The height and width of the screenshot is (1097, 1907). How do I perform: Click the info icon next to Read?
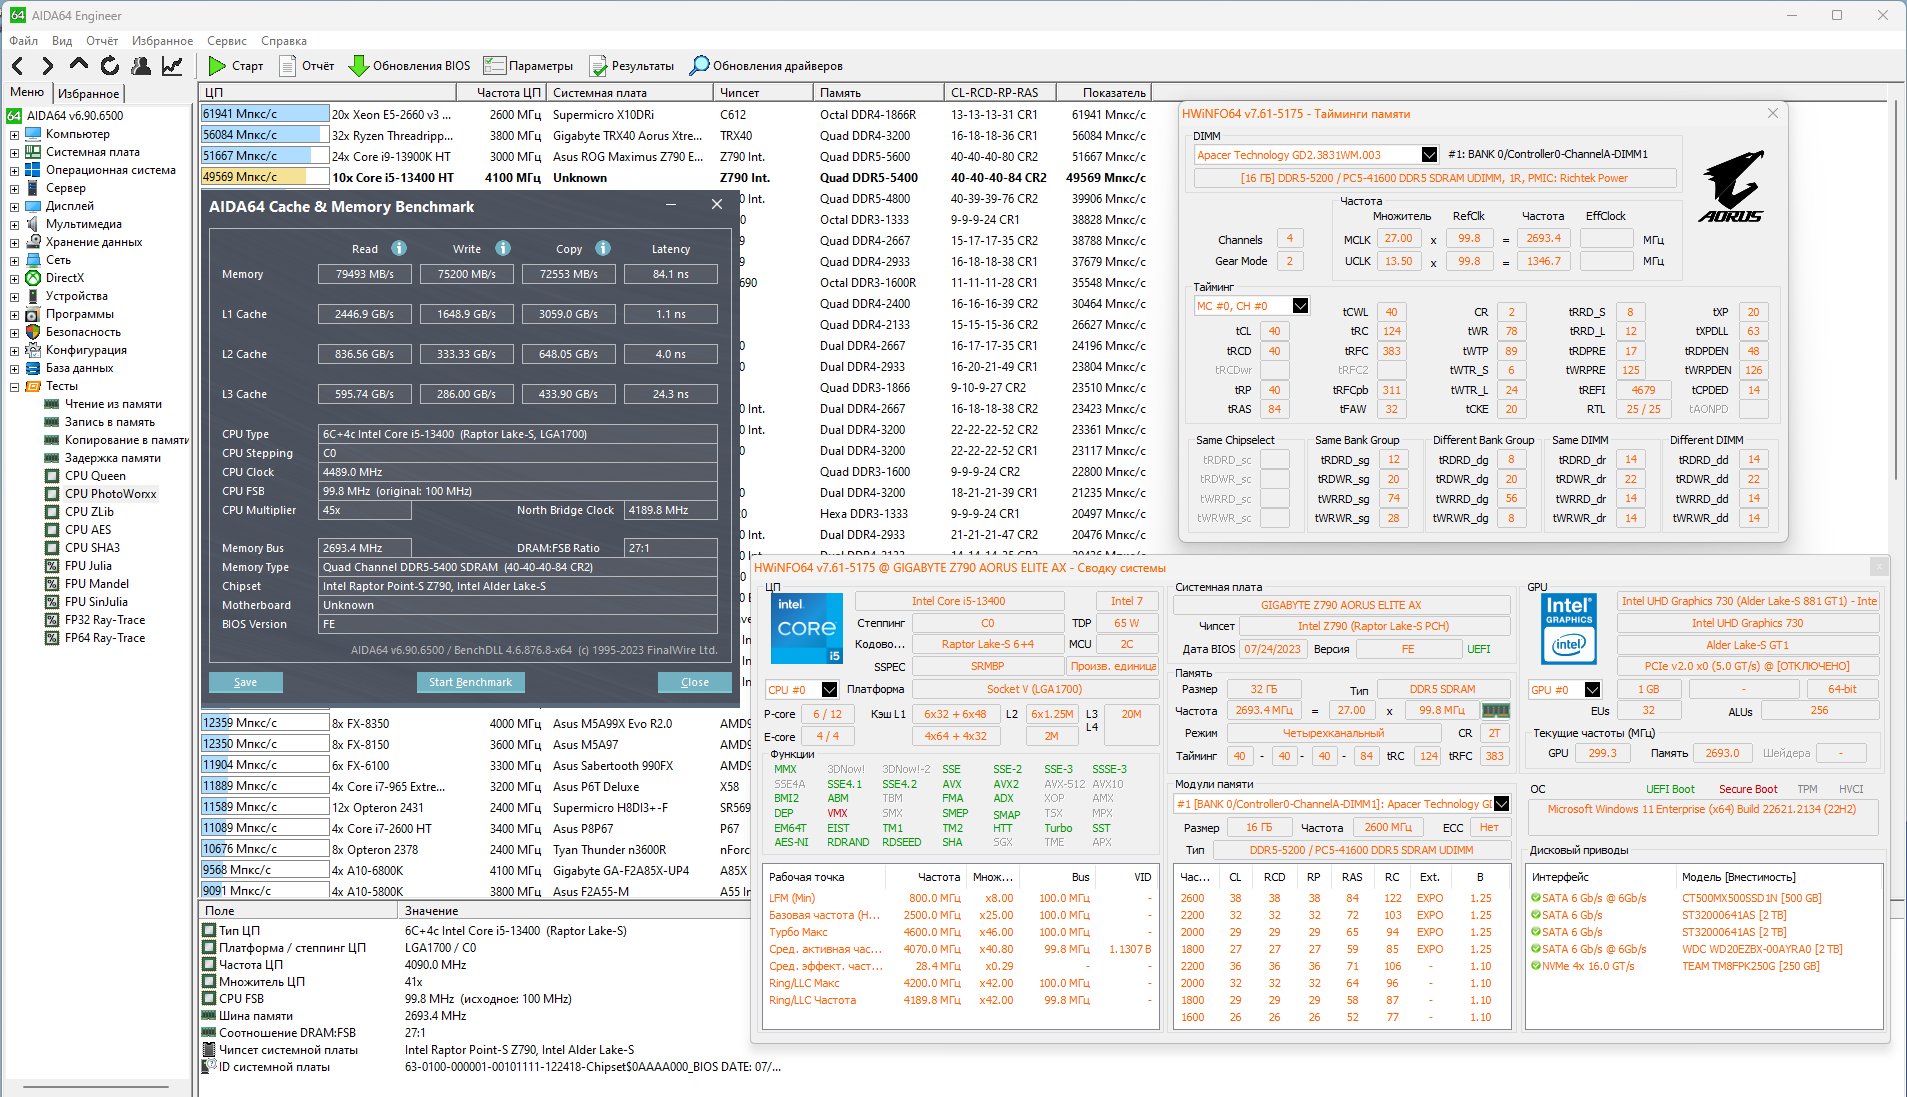399,248
